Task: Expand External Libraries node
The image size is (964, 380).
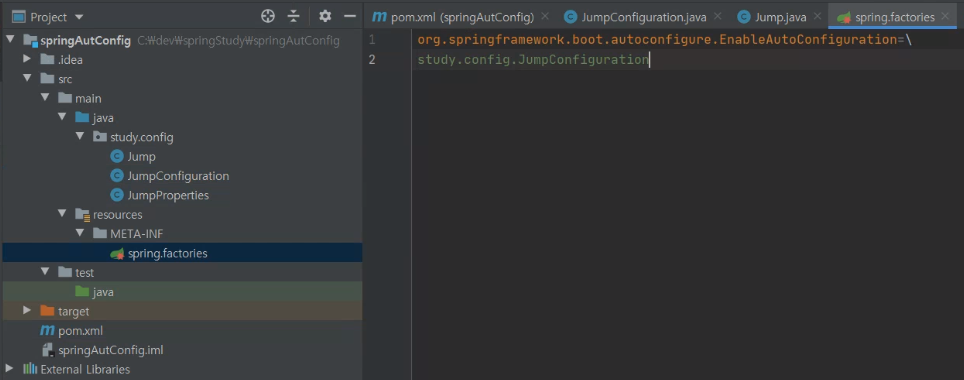Action: point(9,368)
